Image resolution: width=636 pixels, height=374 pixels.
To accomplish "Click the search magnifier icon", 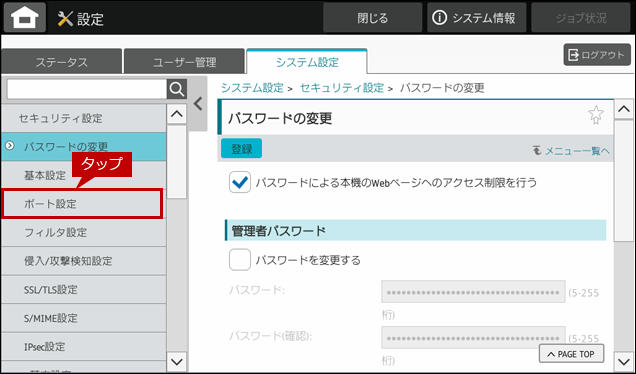I will pyautogui.click(x=177, y=89).
